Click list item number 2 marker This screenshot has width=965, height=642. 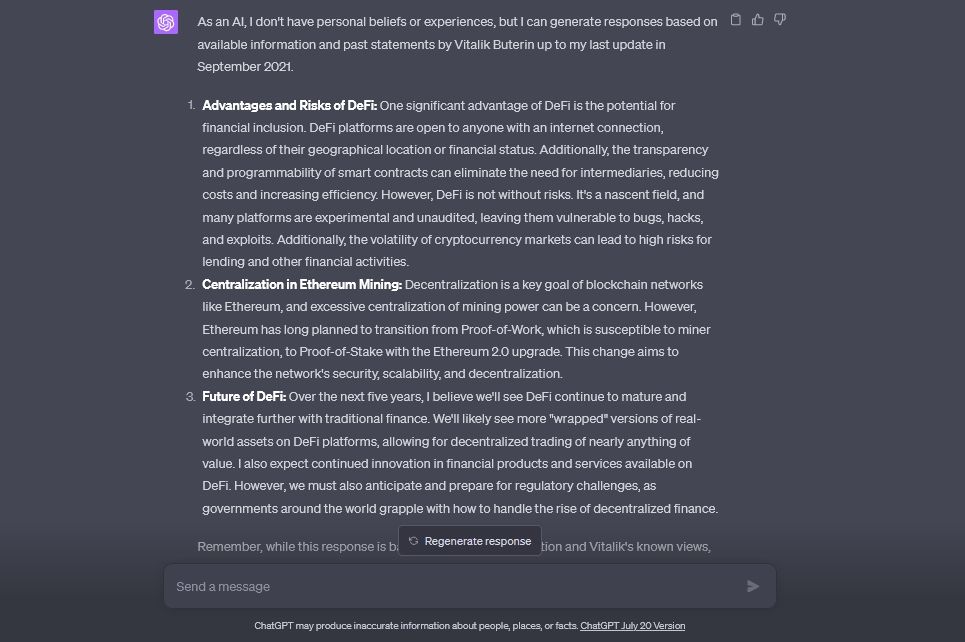pyautogui.click(x=190, y=284)
